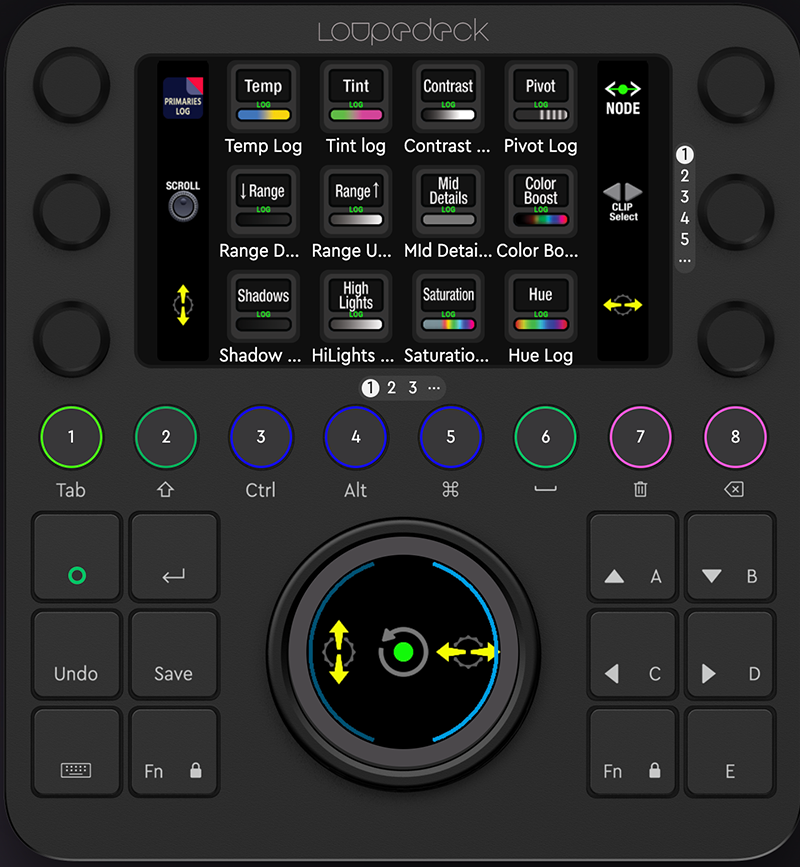Click the Scroll wheel control

pos(181,207)
